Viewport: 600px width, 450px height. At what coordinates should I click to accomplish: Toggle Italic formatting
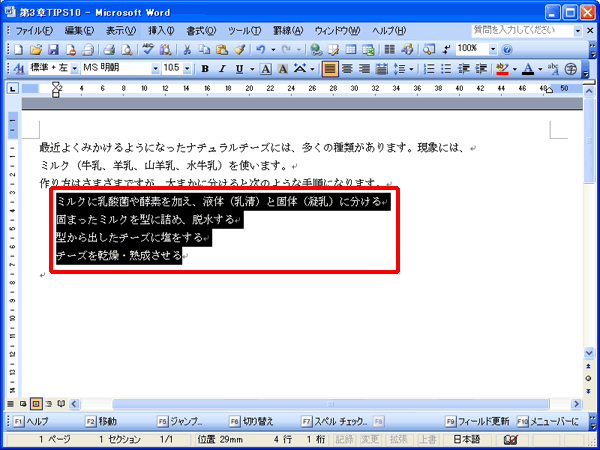click(222, 69)
